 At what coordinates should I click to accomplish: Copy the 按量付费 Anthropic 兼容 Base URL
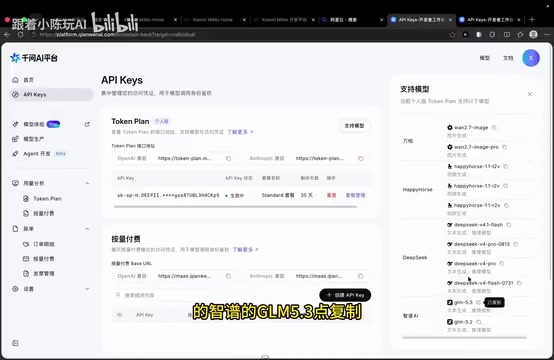pyautogui.click(x=360, y=276)
